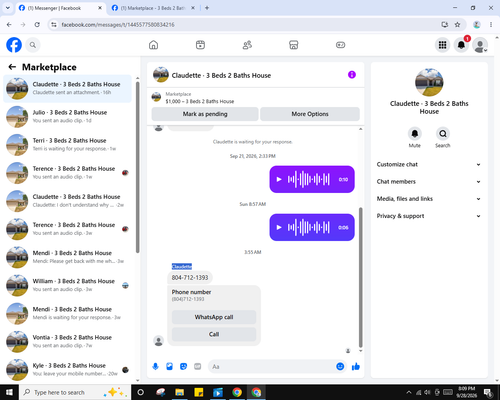Open Terri's 3 Beds 2 Baths House chat
This screenshot has height=400, width=500.
tap(67, 145)
